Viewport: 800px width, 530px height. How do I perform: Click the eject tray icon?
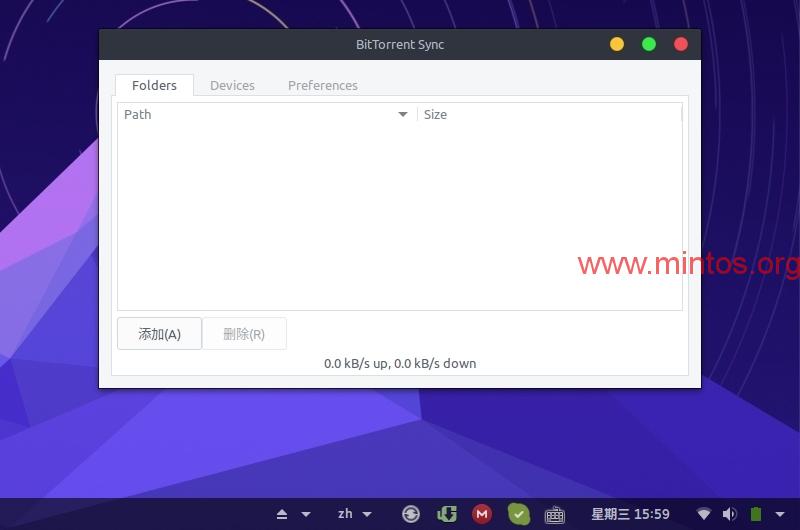[282, 514]
